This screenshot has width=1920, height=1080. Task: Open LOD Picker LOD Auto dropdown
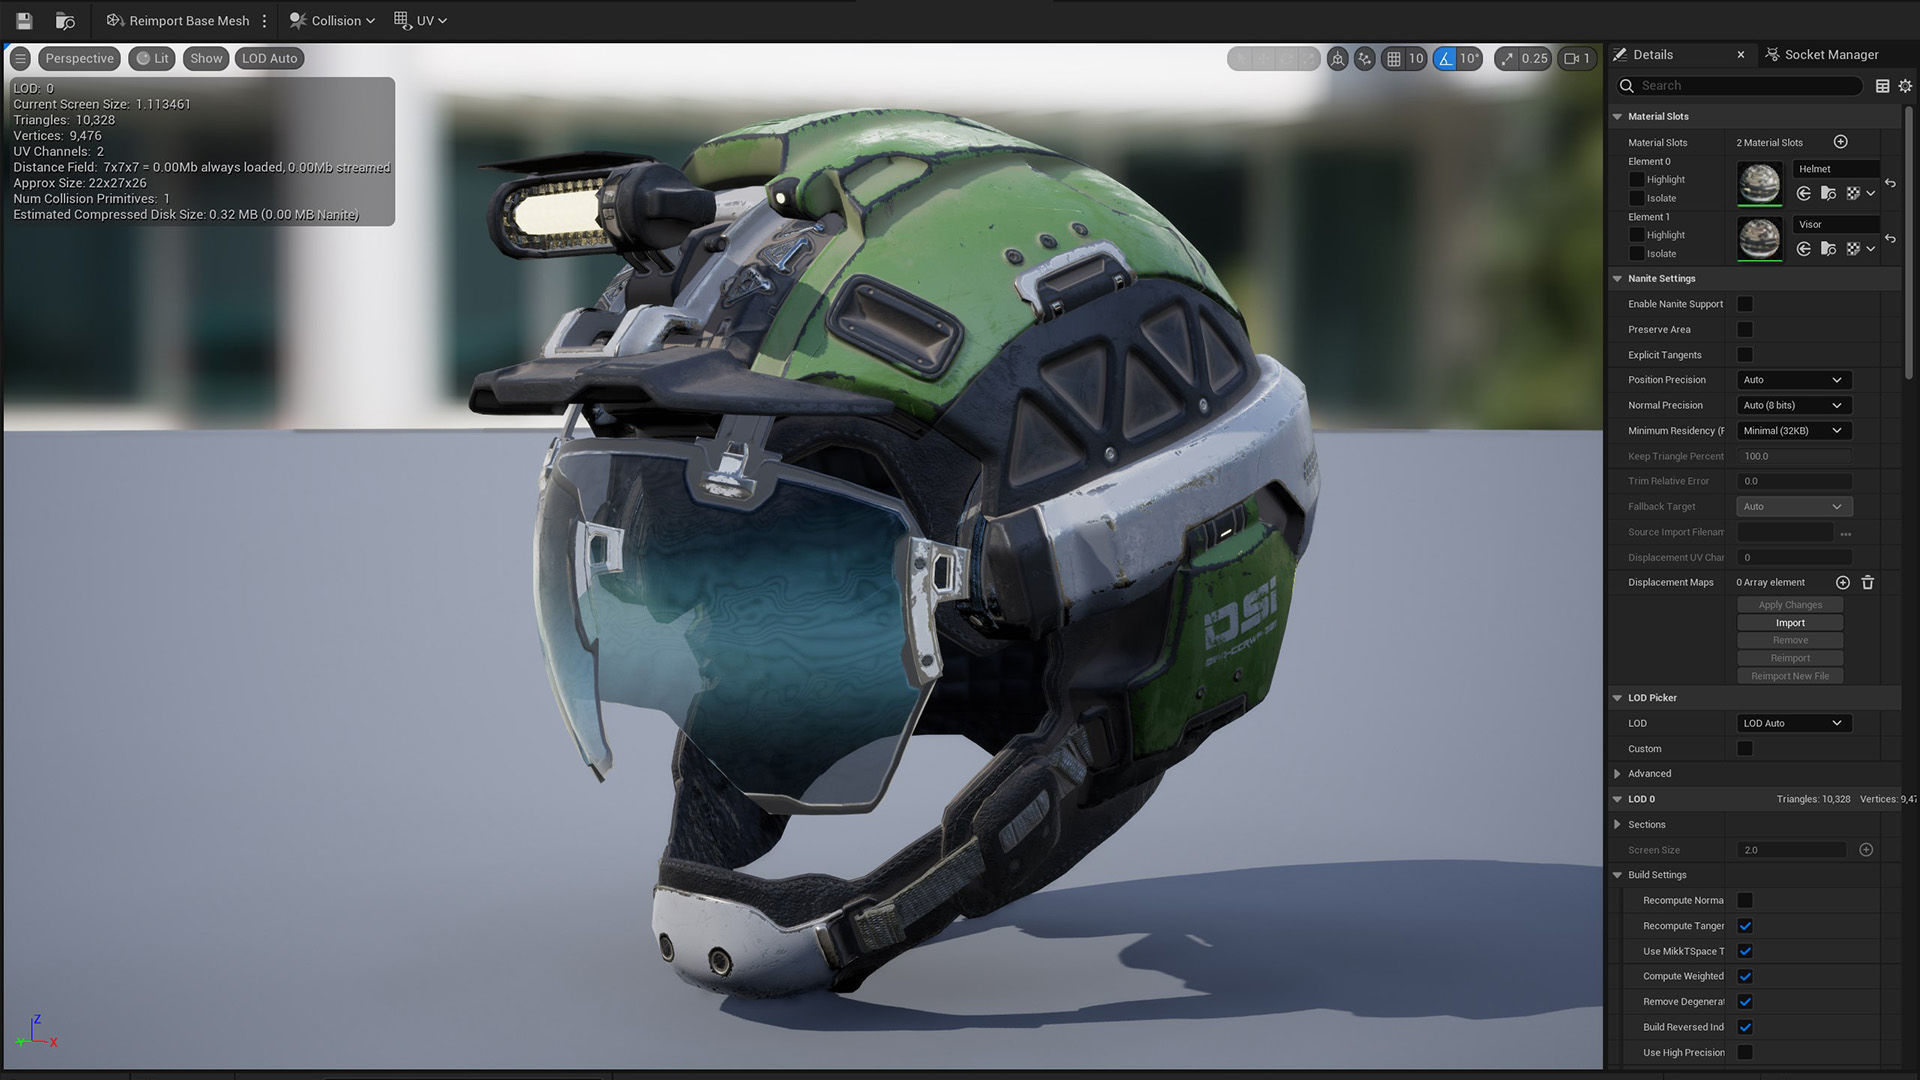(1794, 723)
